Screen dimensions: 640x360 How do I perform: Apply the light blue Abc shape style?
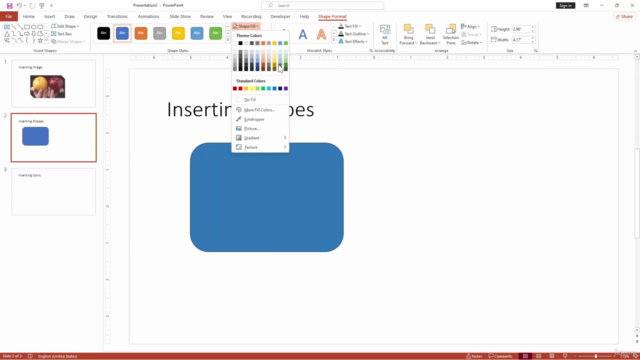click(197, 33)
